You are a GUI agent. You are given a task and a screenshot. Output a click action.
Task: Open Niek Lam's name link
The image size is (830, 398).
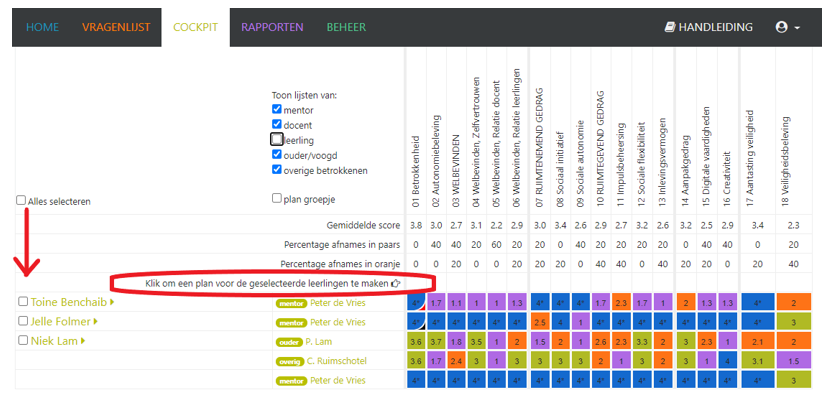pos(55,341)
